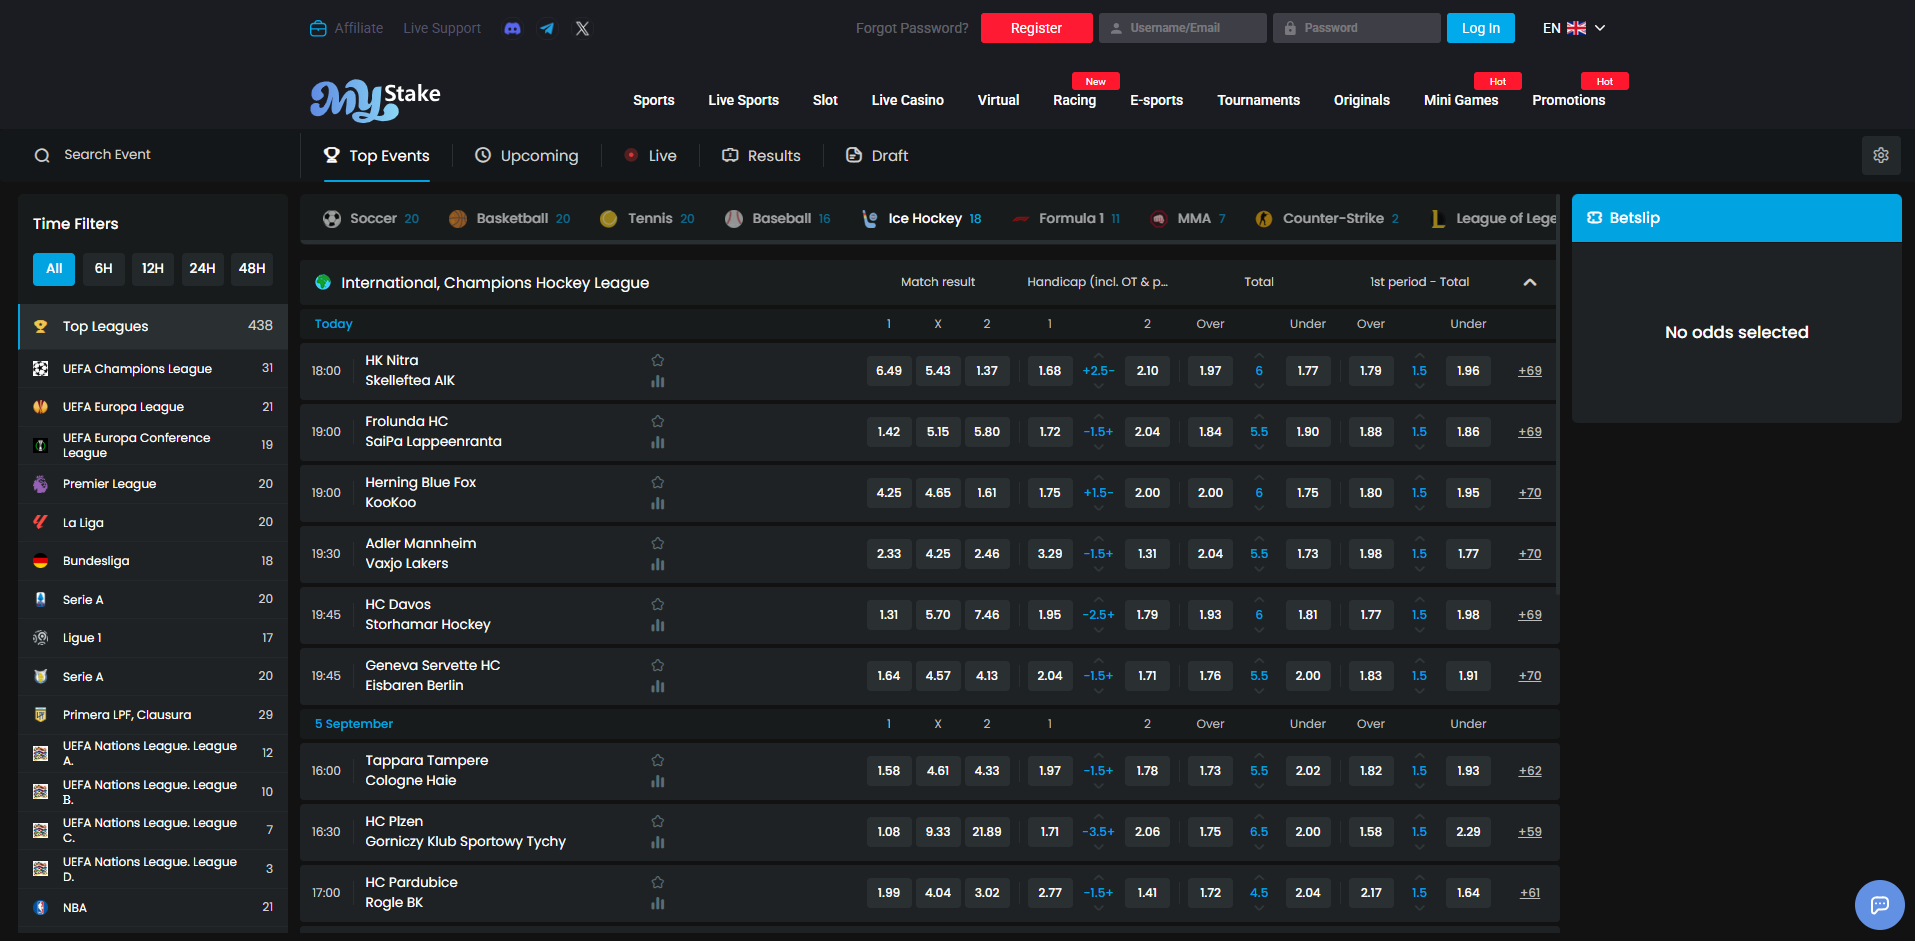Image resolution: width=1915 pixels, height=941 pixels.
Task: Switch to the Upcoming tab
Action: 526,155
